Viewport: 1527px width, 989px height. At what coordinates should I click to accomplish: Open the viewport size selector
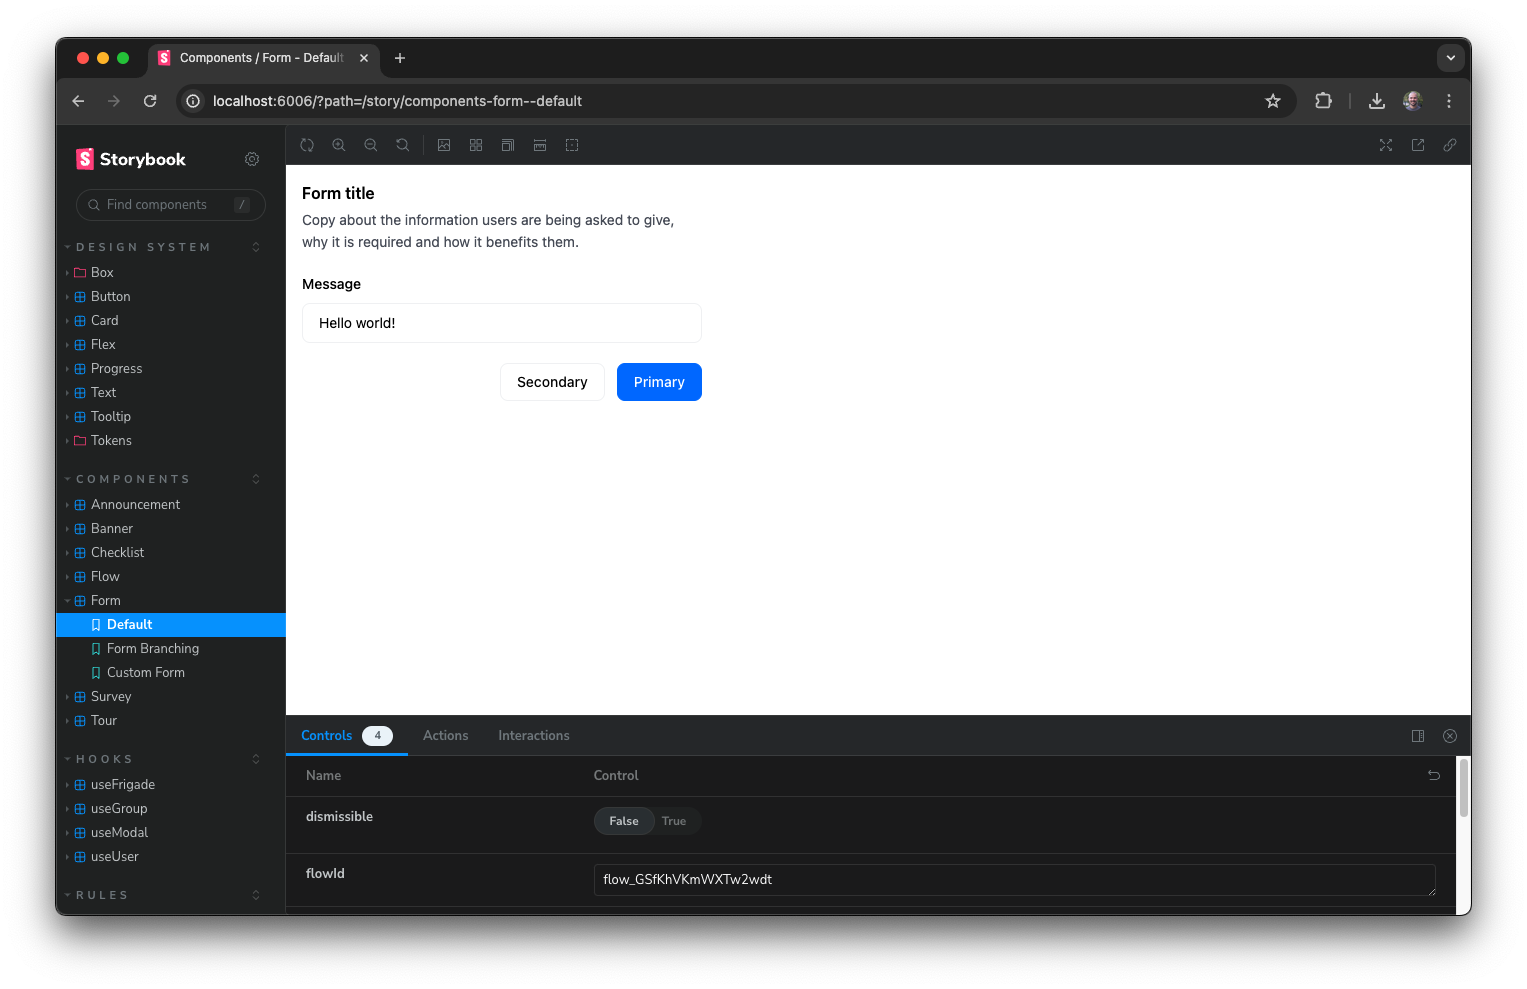(508, 145)
